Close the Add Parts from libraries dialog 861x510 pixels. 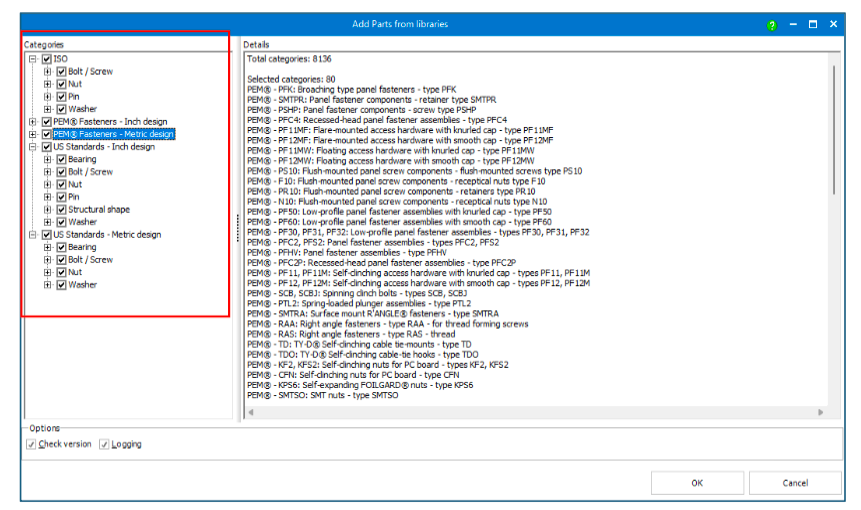[x=833, y=24]
